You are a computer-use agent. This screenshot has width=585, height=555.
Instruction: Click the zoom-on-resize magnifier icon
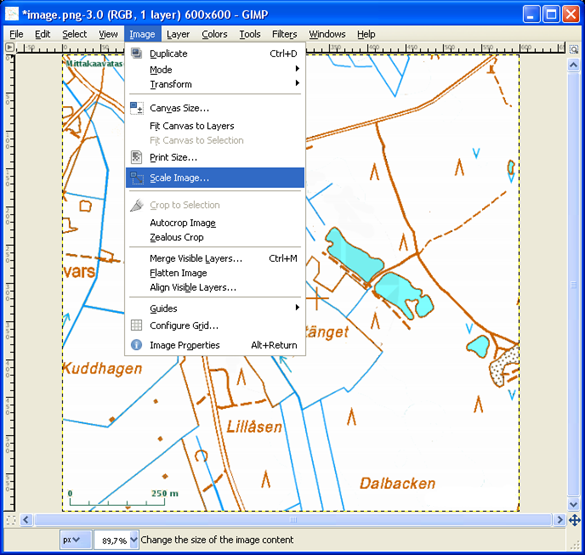pyautogui.click(x=574, y=49)
